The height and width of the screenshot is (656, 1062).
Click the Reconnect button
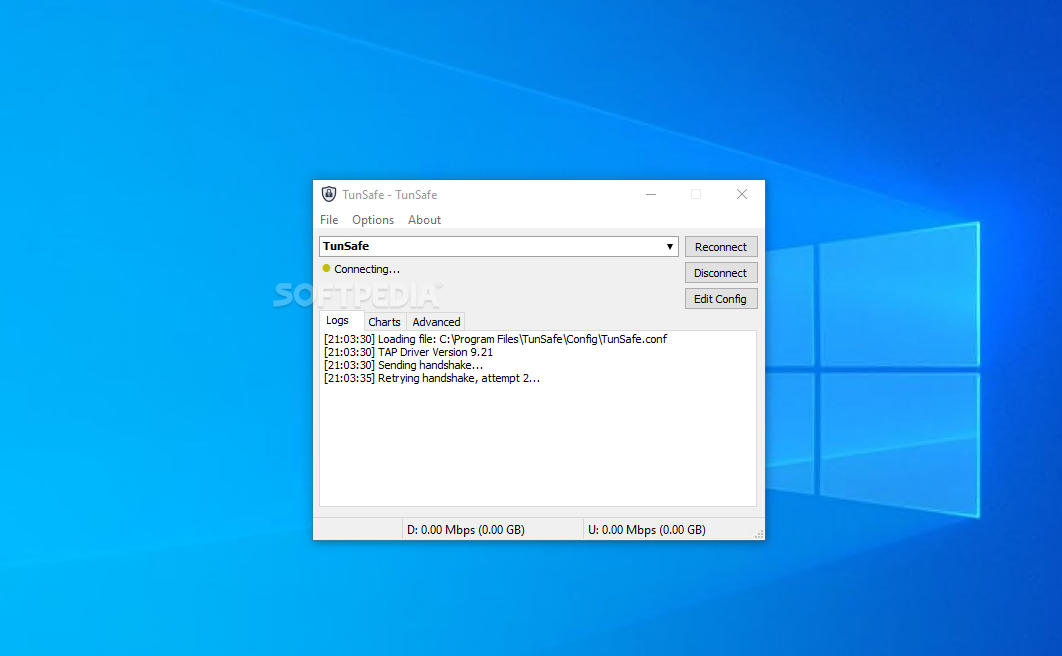pos(721,247)
